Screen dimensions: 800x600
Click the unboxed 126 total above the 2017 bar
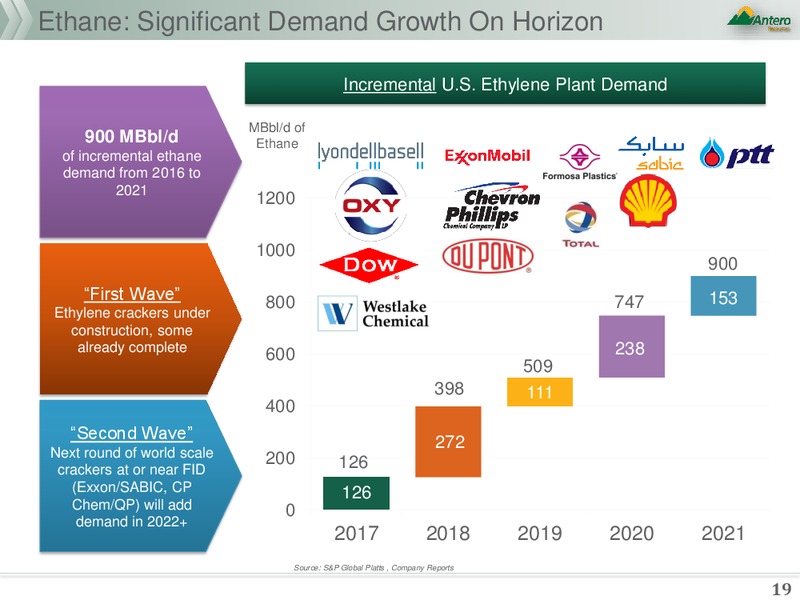pos(353,462)
